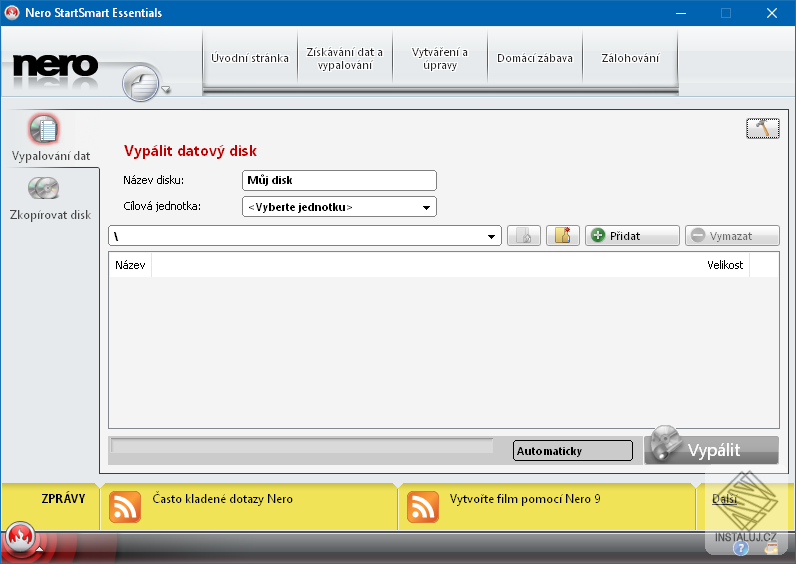Click the small icon right of the help icon

(x=771, y=548)
